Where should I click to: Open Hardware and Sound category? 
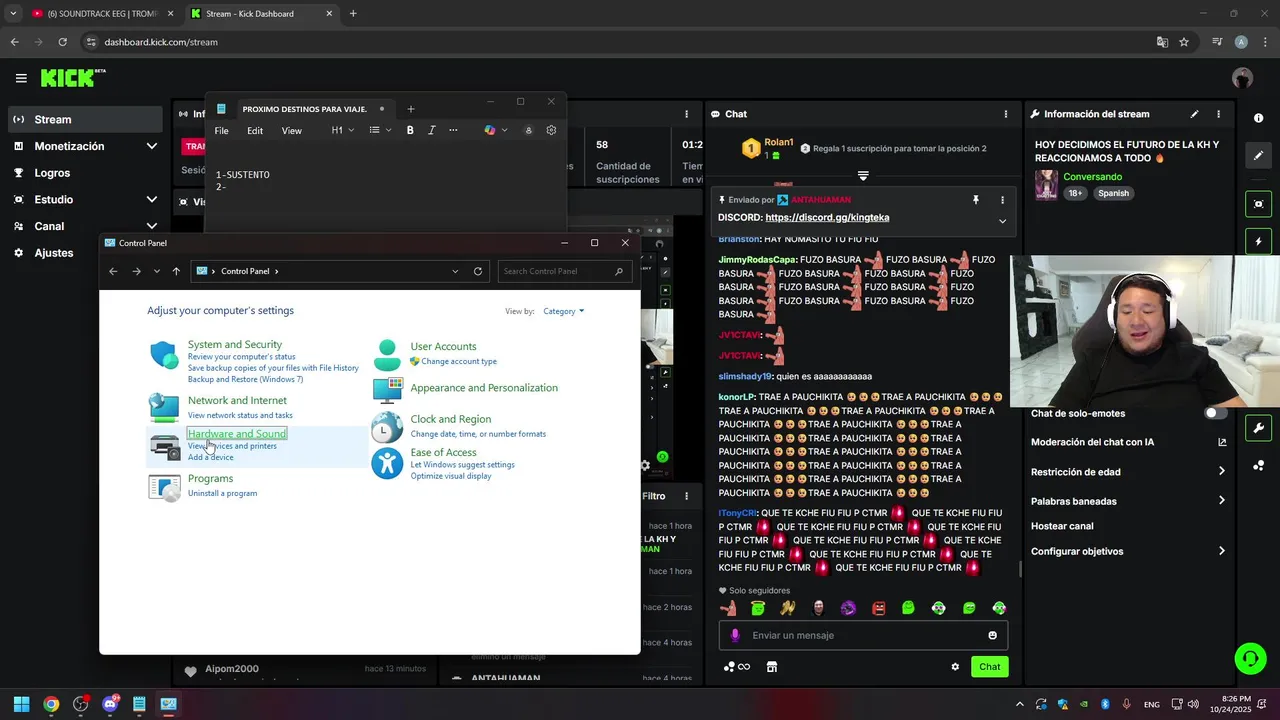tap(237, 433)
